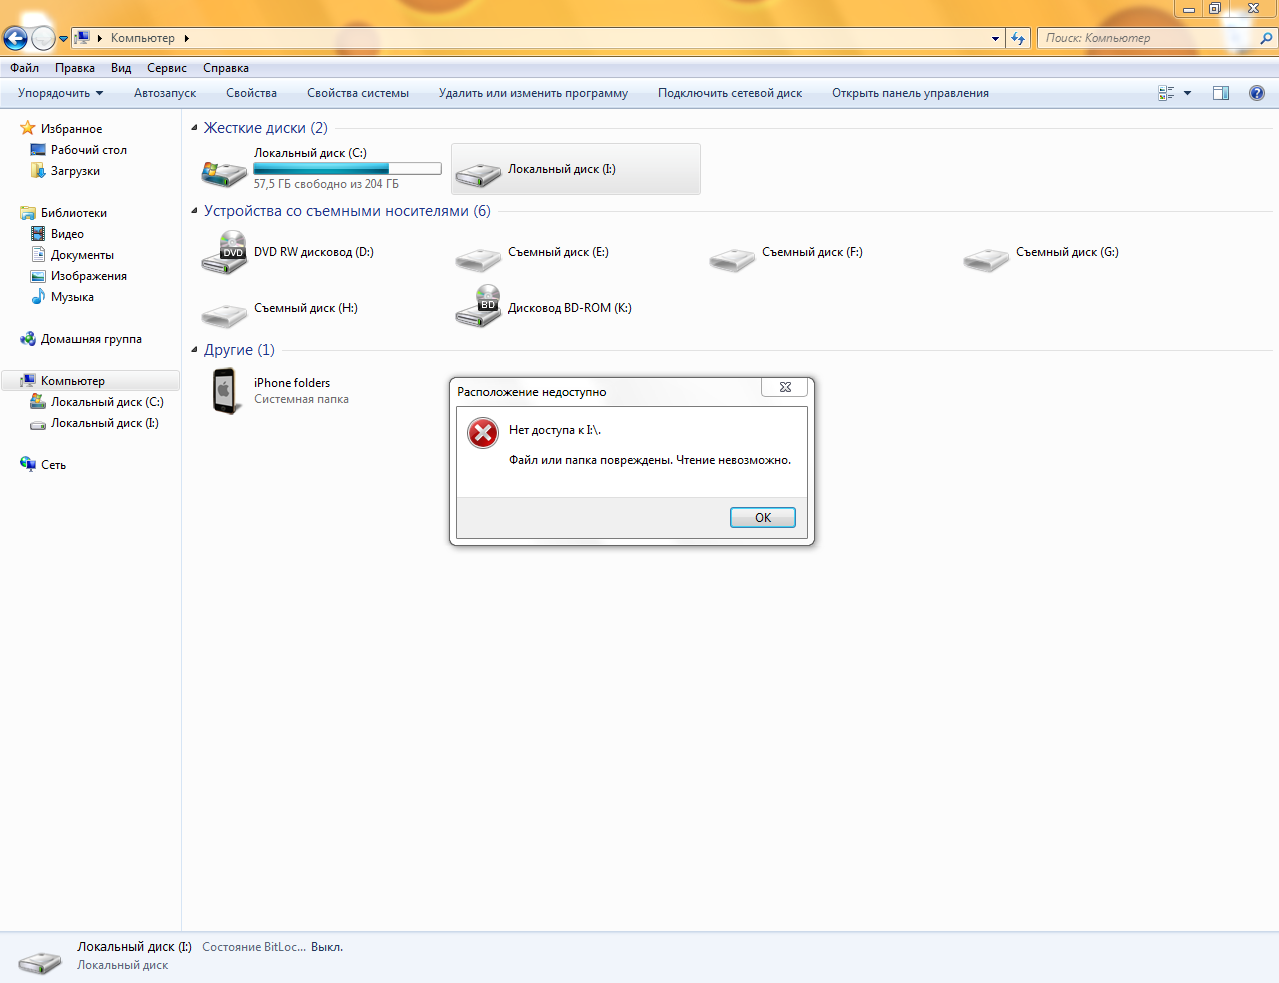Open the view options dropdown arrow
This screenshot has height=983, width=1279.
(1188, 93)
